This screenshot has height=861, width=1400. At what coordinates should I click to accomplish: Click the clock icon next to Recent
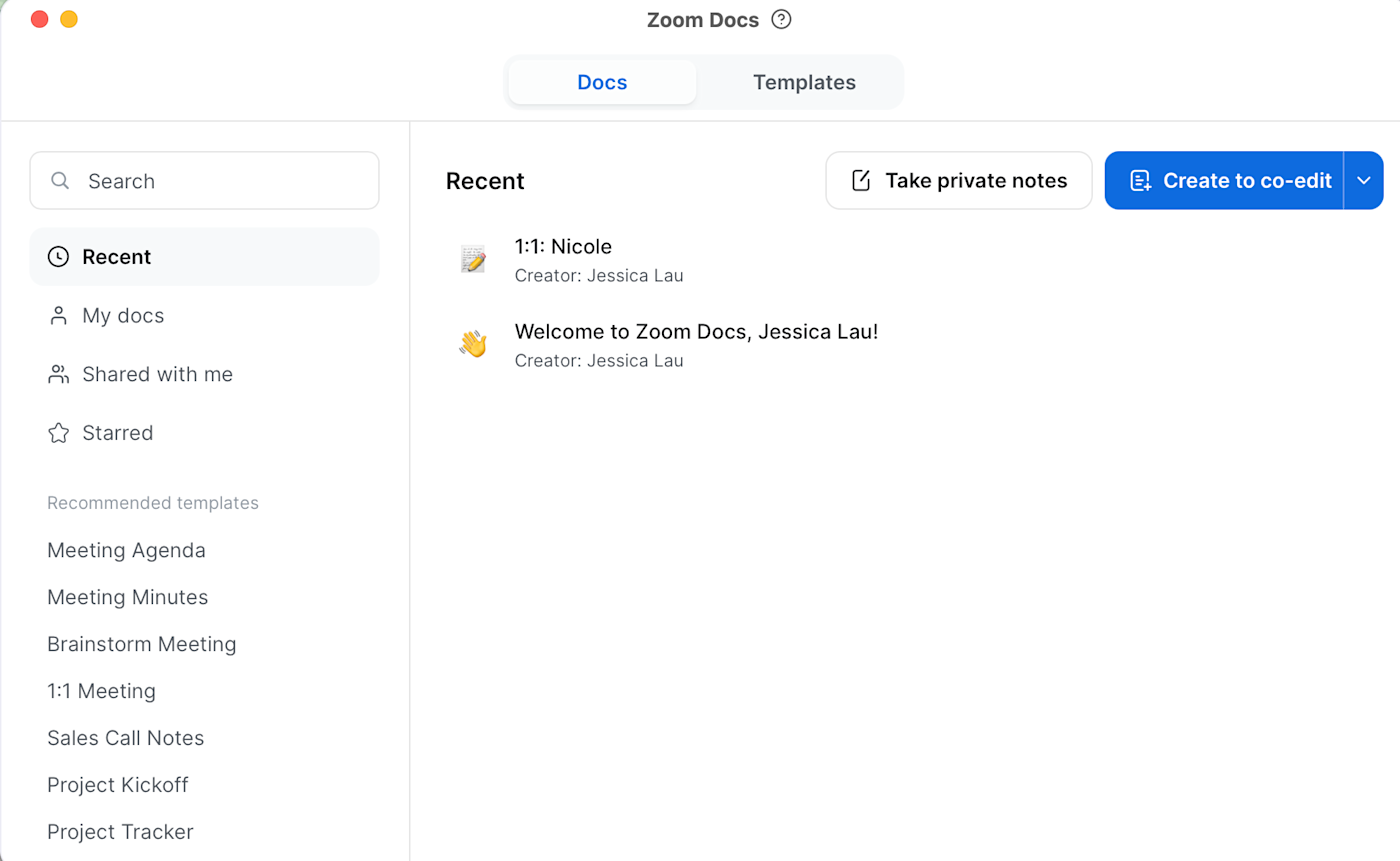point(59,257)
